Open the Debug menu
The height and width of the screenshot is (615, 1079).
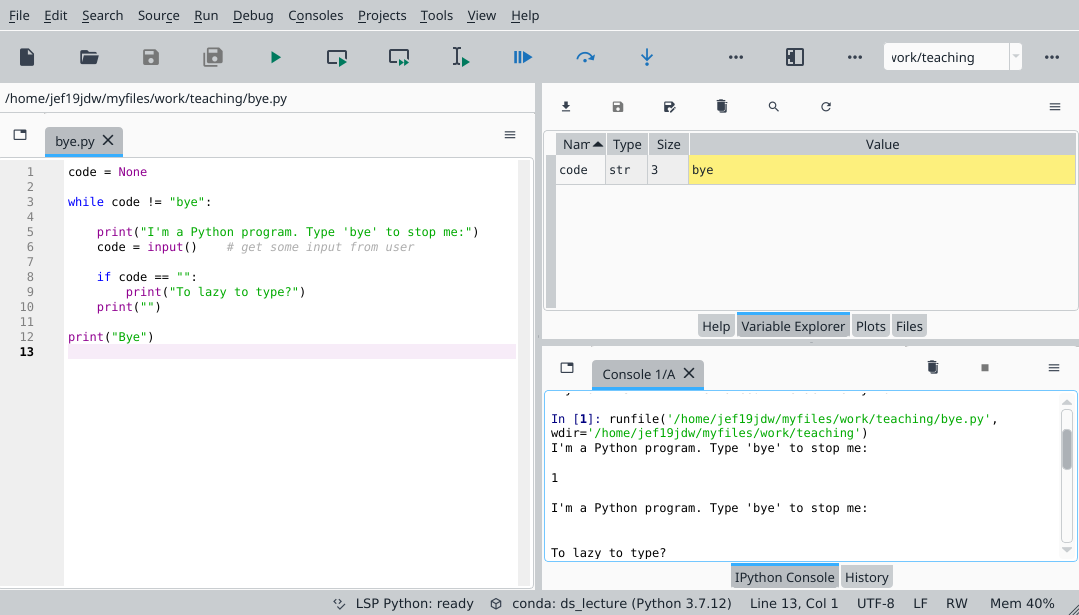pos(253,15)
